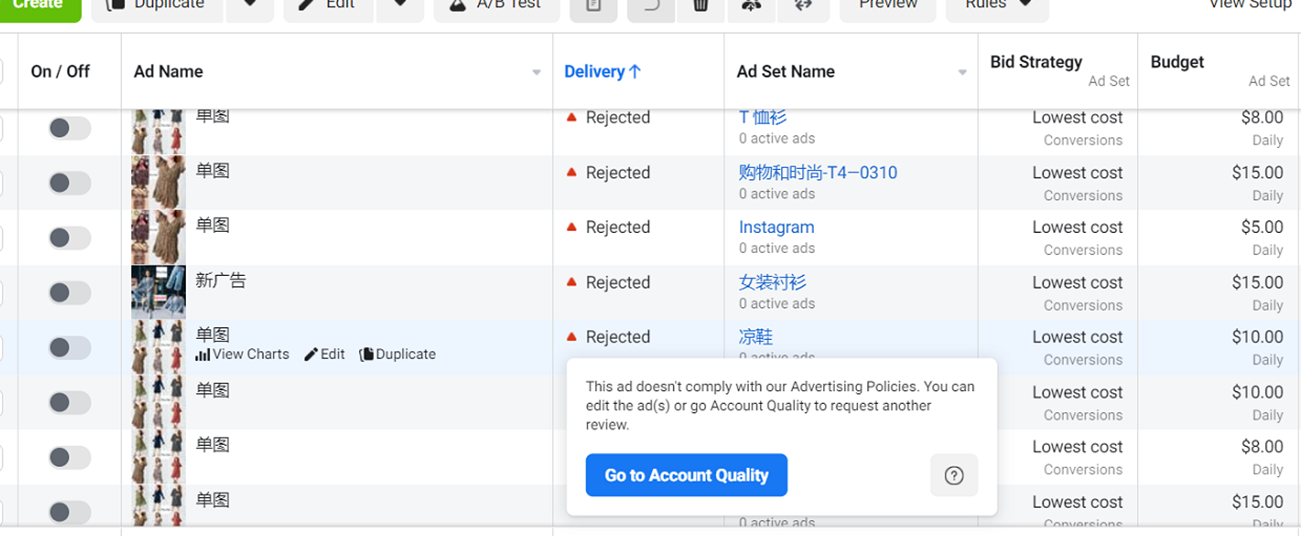Expand the Ad Name column dropdown arrow
The width and height of the screenshot is (1301, 536).
click(x=537, y=72)
